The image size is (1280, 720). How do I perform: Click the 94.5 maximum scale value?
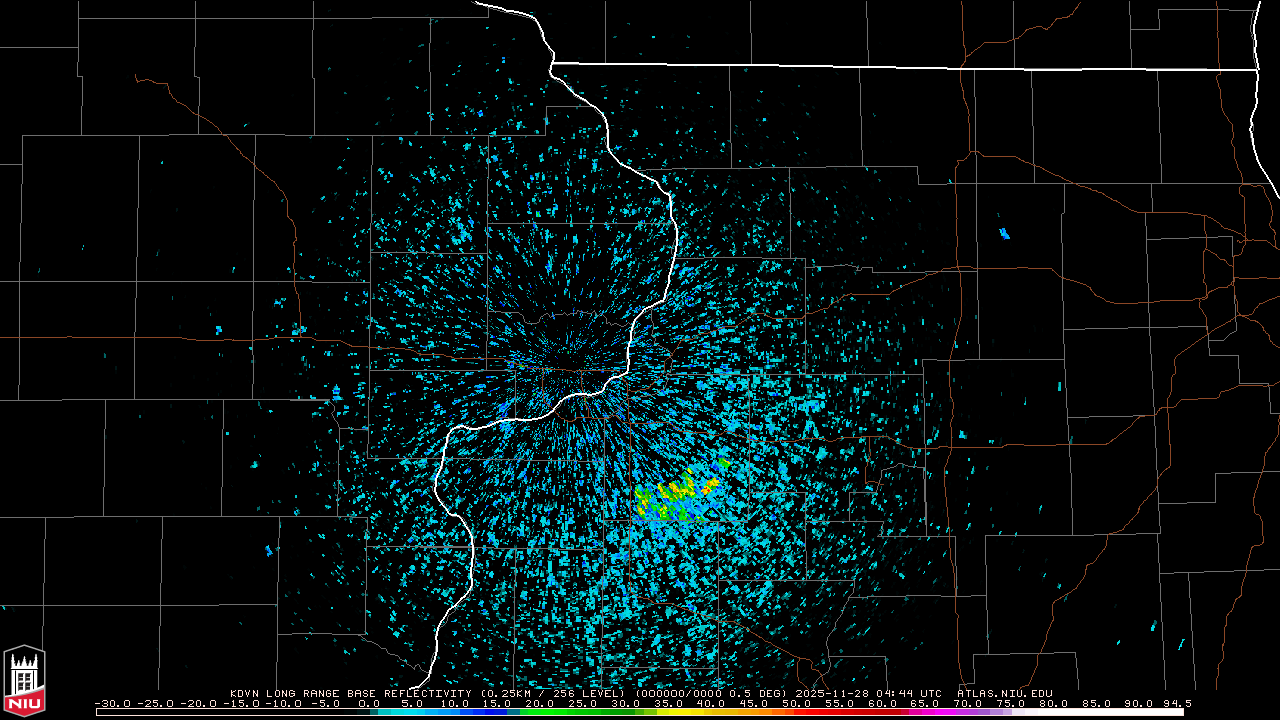click(x=1176, y=703)
